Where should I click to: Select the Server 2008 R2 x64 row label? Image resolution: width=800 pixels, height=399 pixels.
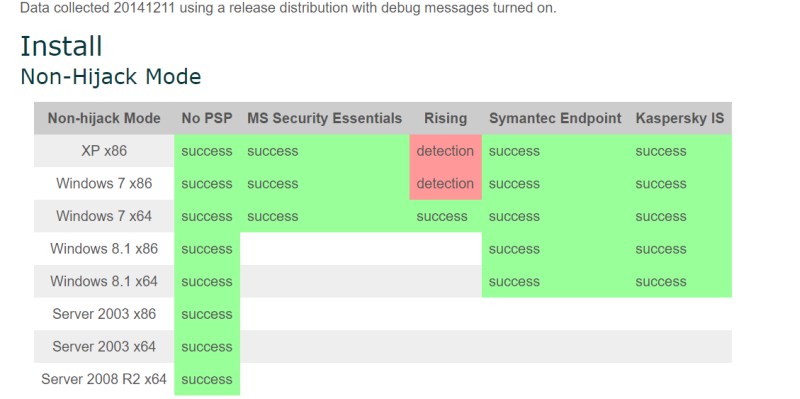[x=104, y=379]
